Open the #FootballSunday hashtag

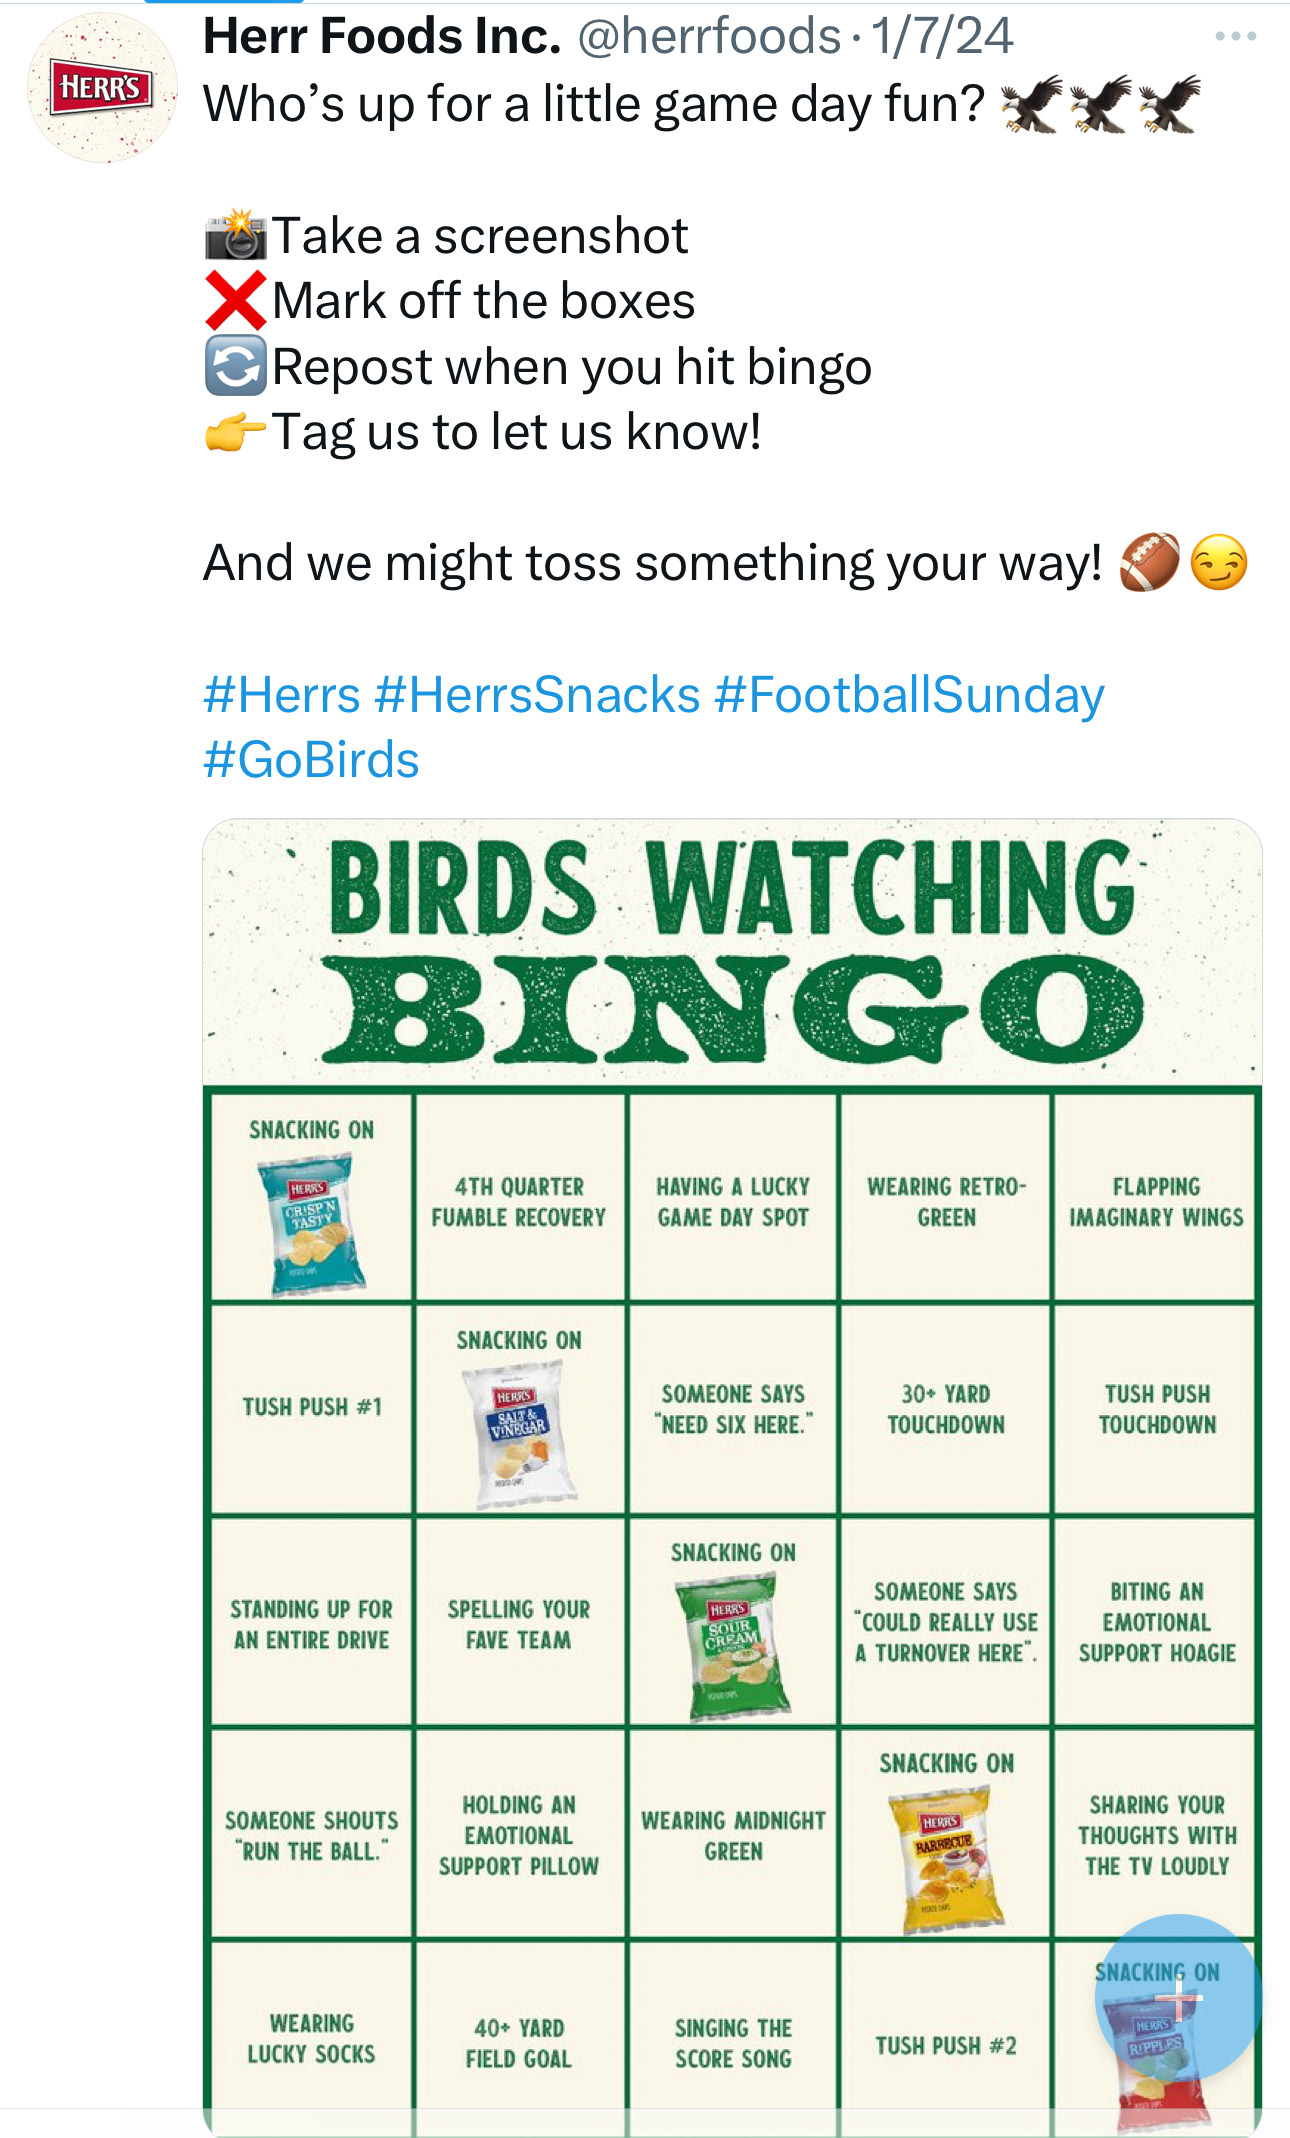(909, 695)
